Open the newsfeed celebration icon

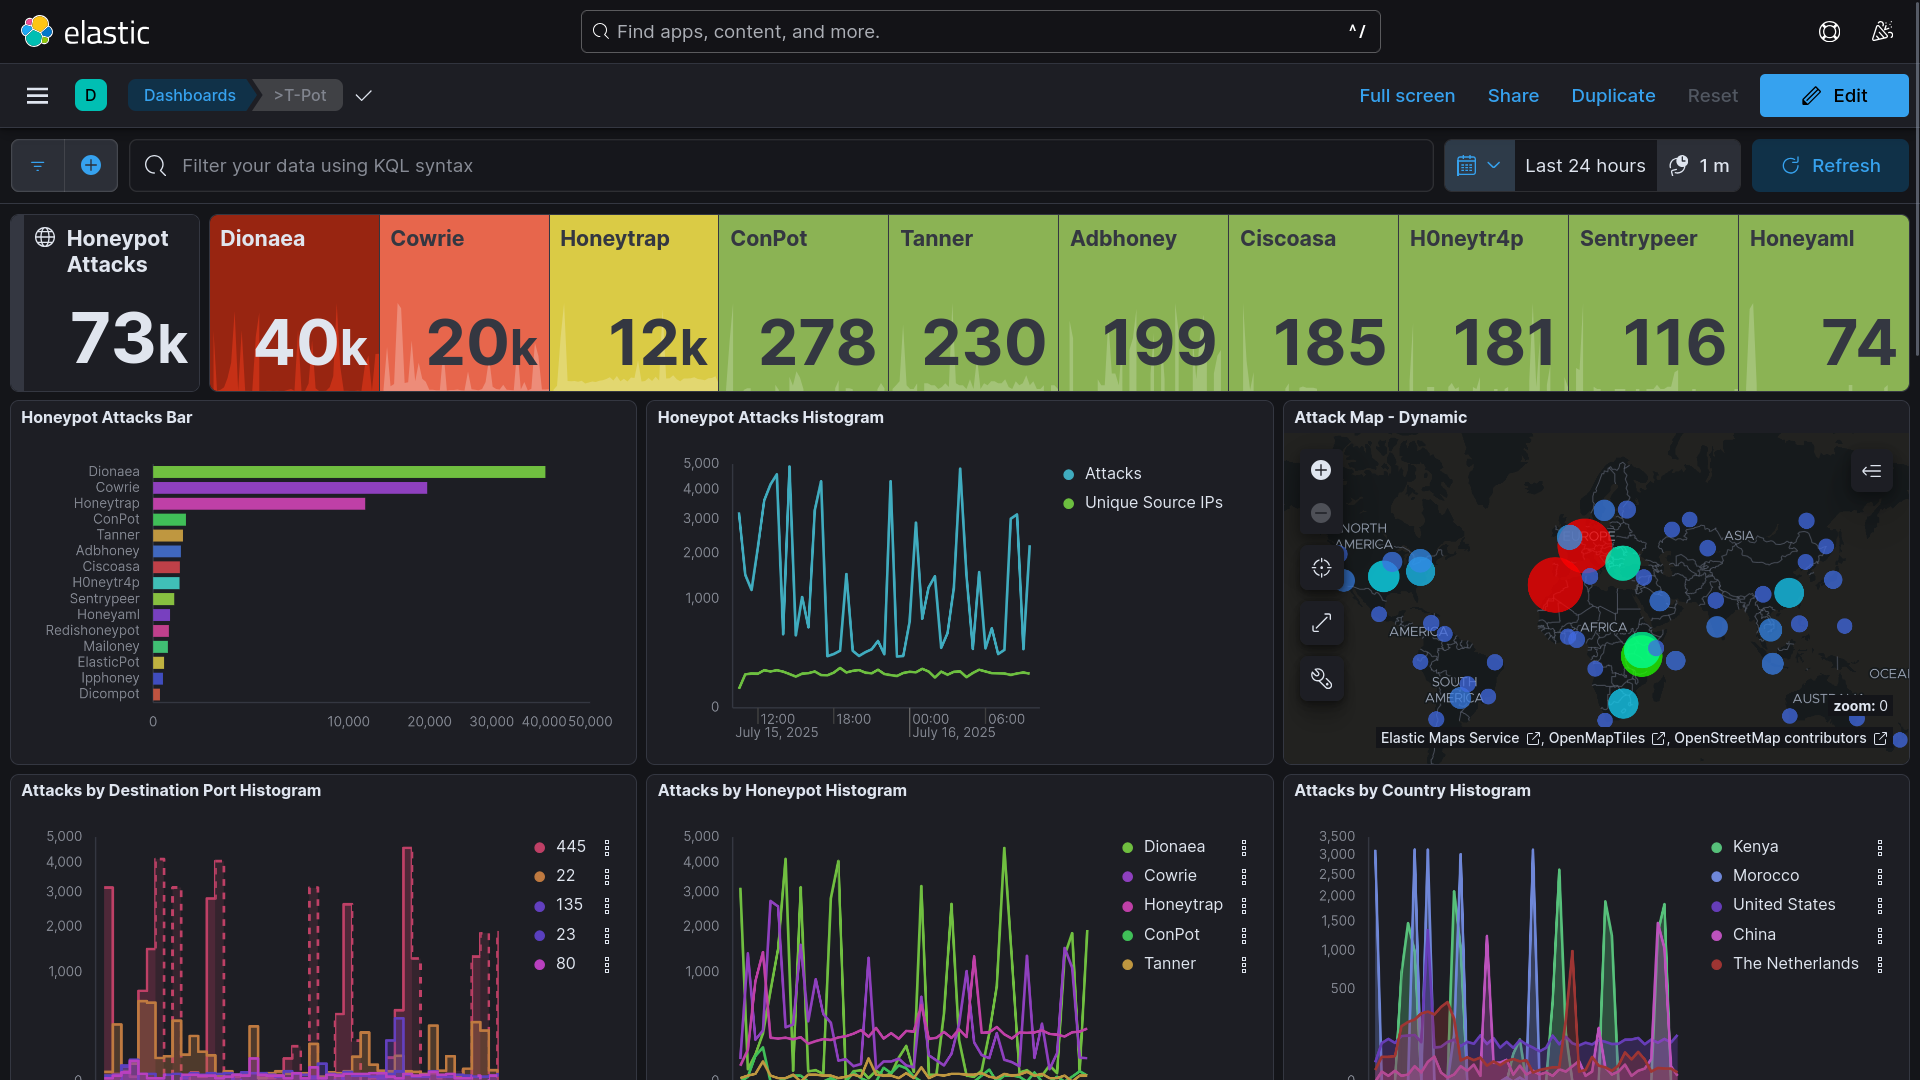pos(1882,32)
